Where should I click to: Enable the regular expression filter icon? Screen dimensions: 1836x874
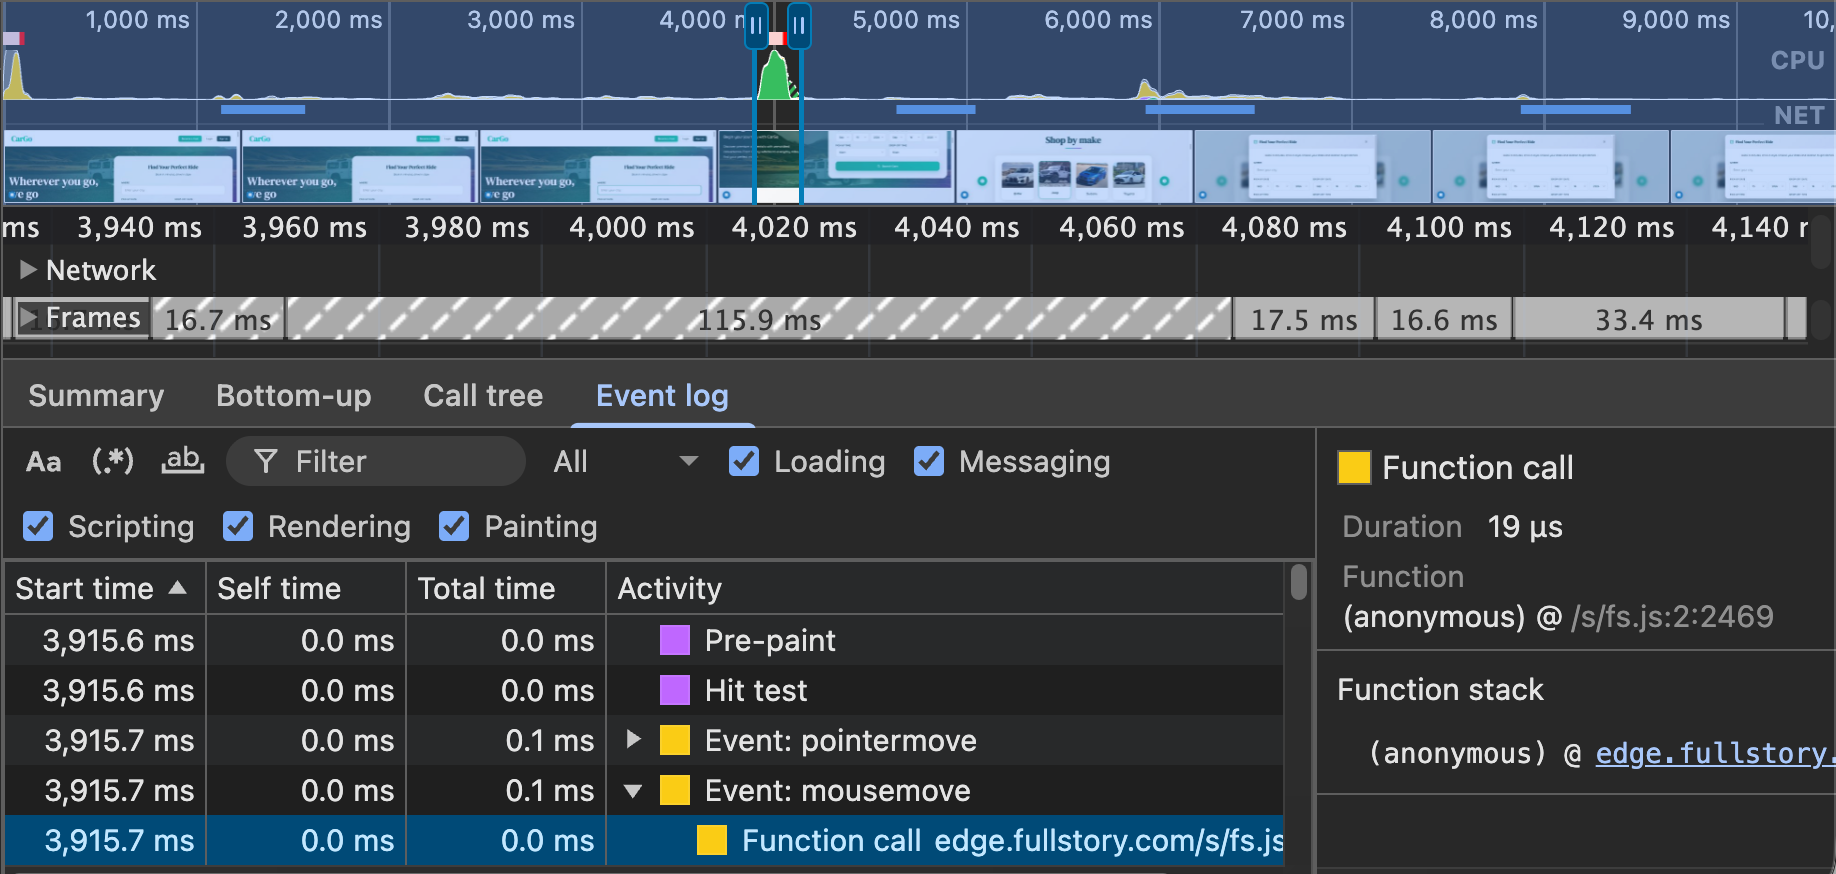112,461
